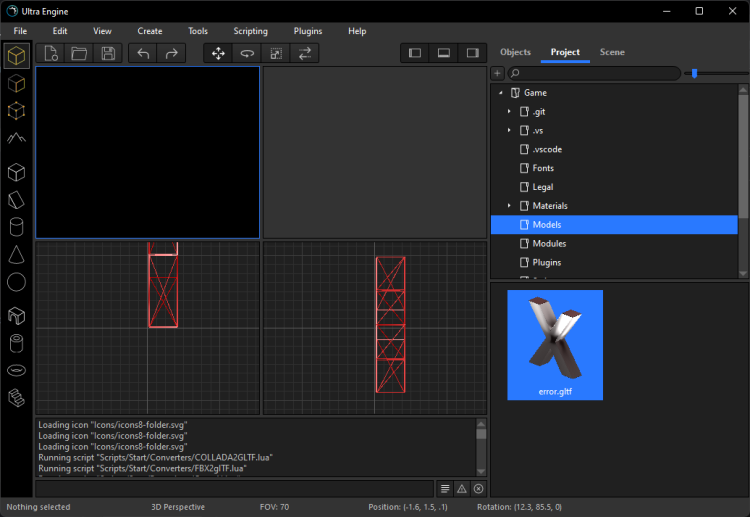This screenshot has width=750, height=517.
Task: Toggle the left side panel visibility
Action: point(415,53)
